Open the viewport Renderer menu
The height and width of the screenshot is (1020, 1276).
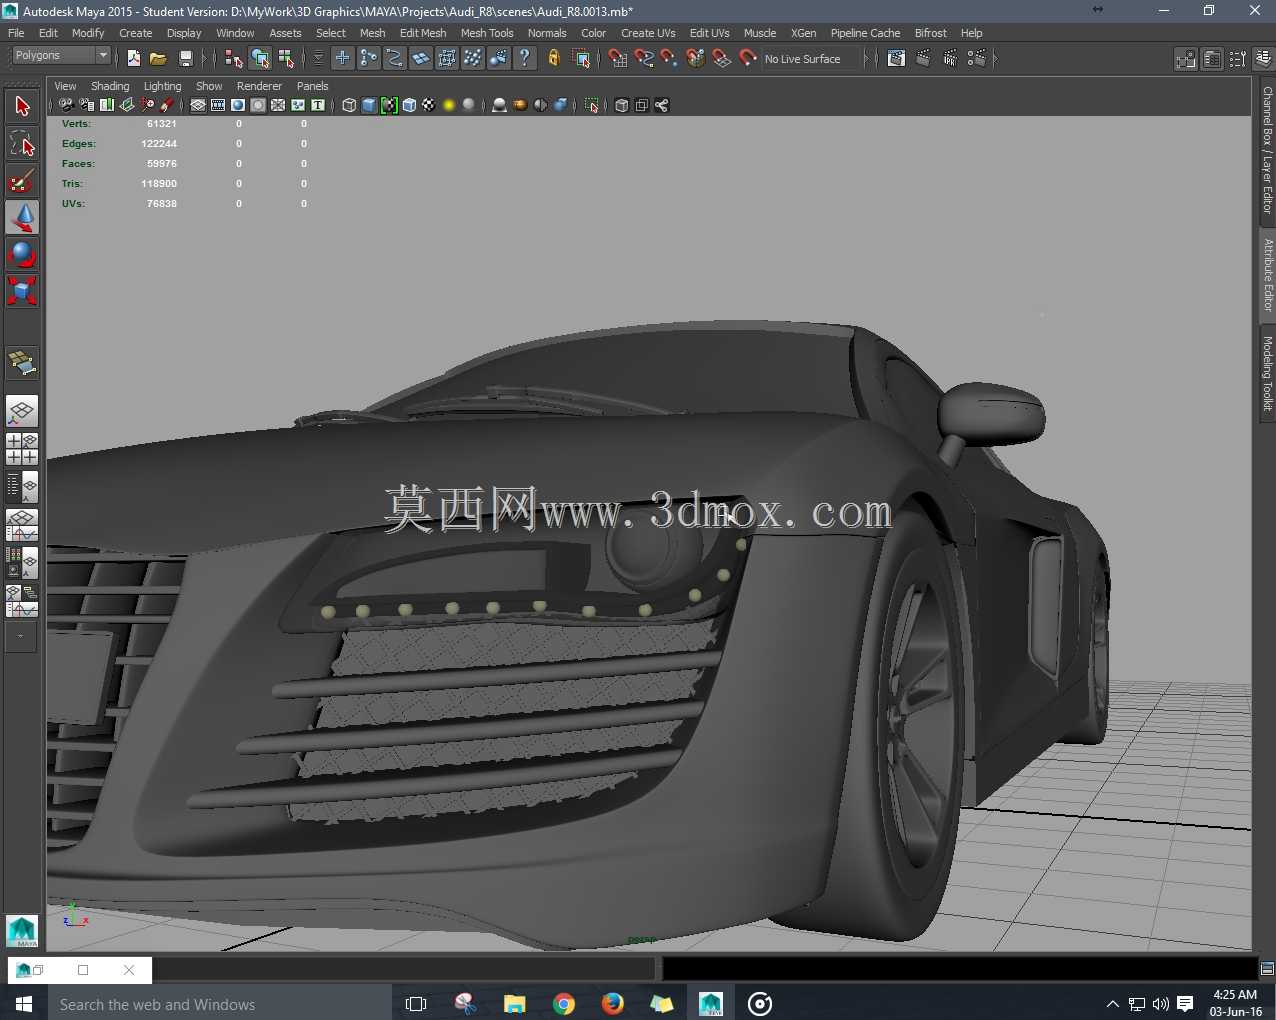(x=259, y=86)
